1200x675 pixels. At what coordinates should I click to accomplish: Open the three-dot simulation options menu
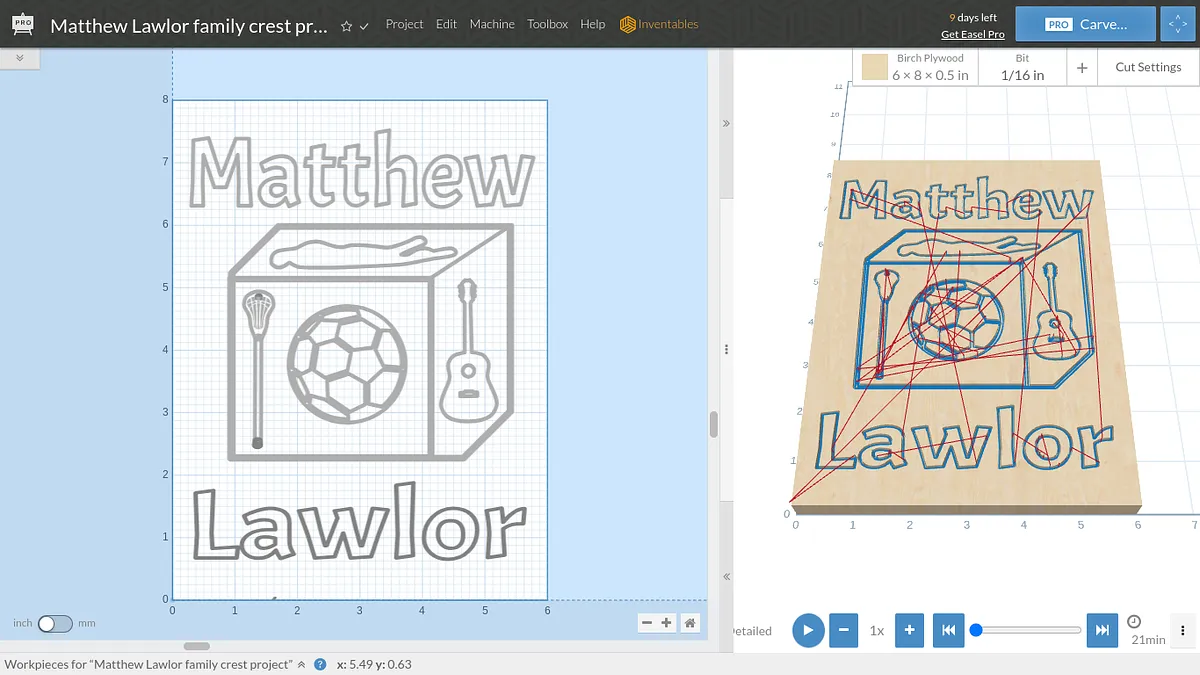click(x=1183, y=630)
